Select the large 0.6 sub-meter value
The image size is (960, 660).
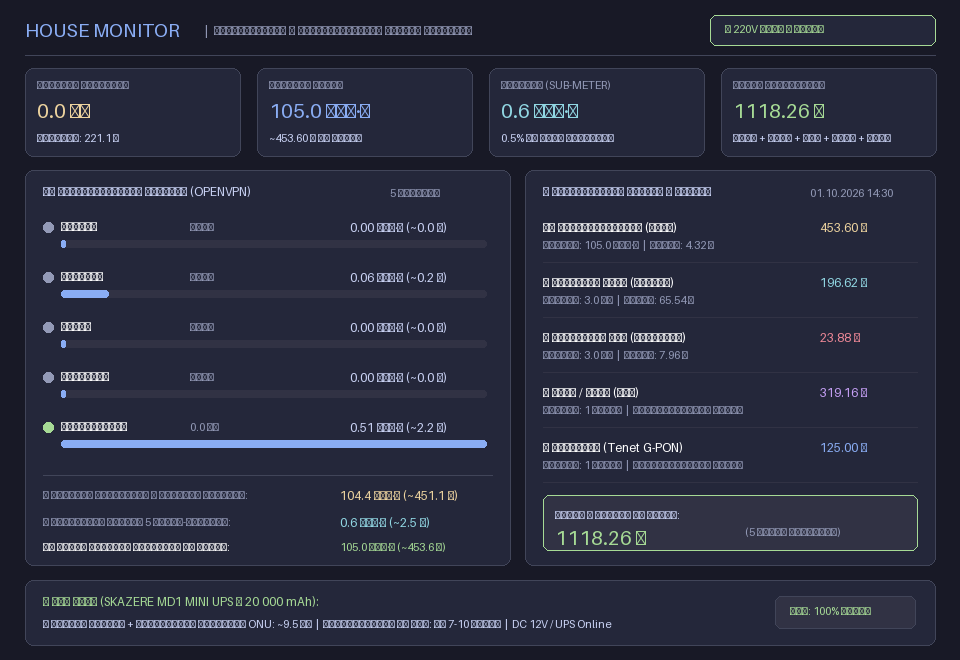pyautogui.click(x=539, y=111)
